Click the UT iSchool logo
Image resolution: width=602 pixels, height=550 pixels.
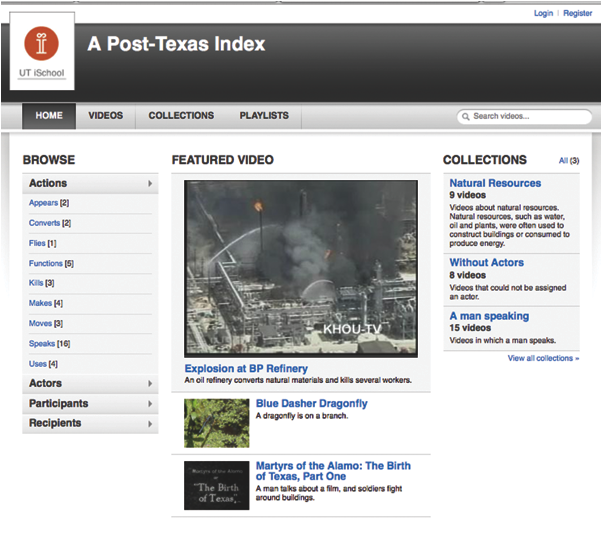42,51
